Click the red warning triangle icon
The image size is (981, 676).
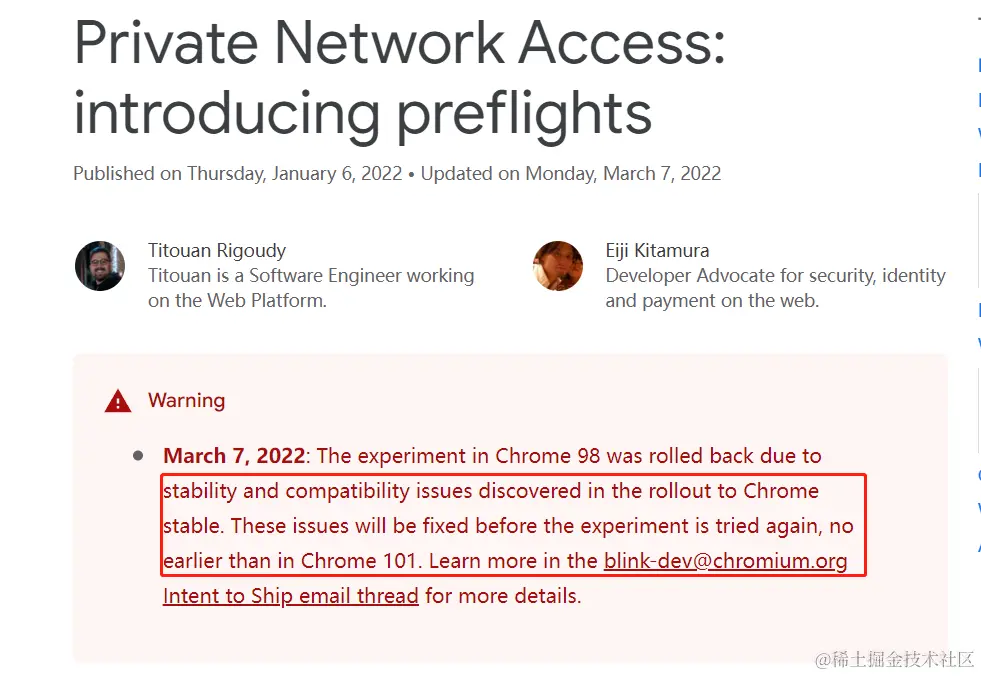pyautogui.click(x=118, y=401)
